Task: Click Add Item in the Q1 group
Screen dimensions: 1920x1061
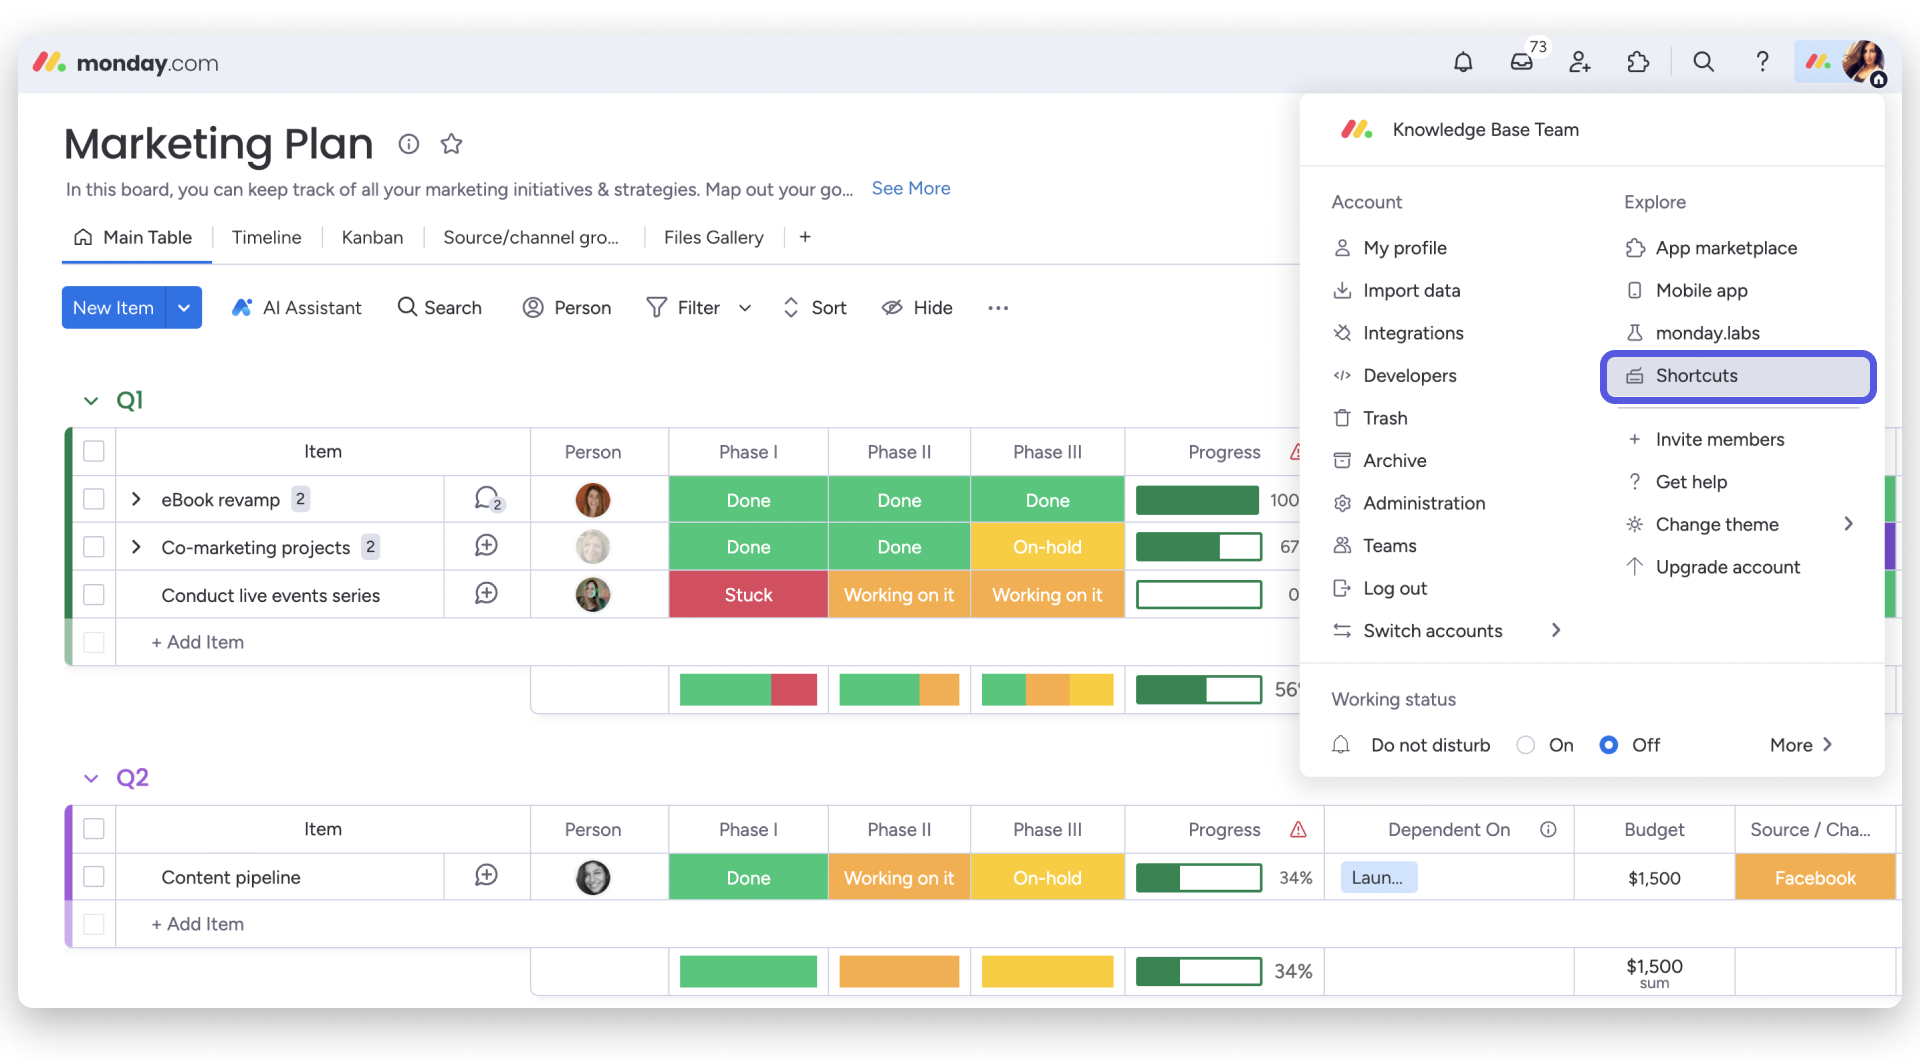Action: tap(197, 642)
